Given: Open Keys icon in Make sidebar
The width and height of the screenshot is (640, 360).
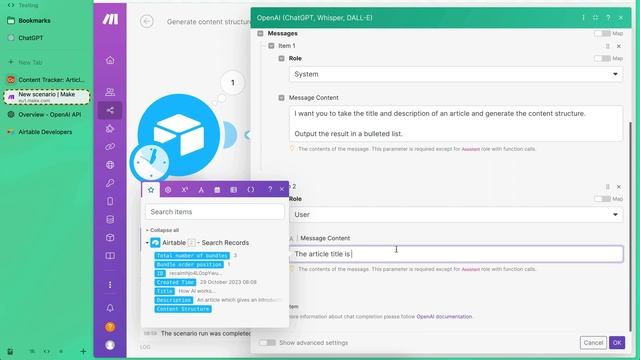Looking at the screenshot, I should click(110, 183).
